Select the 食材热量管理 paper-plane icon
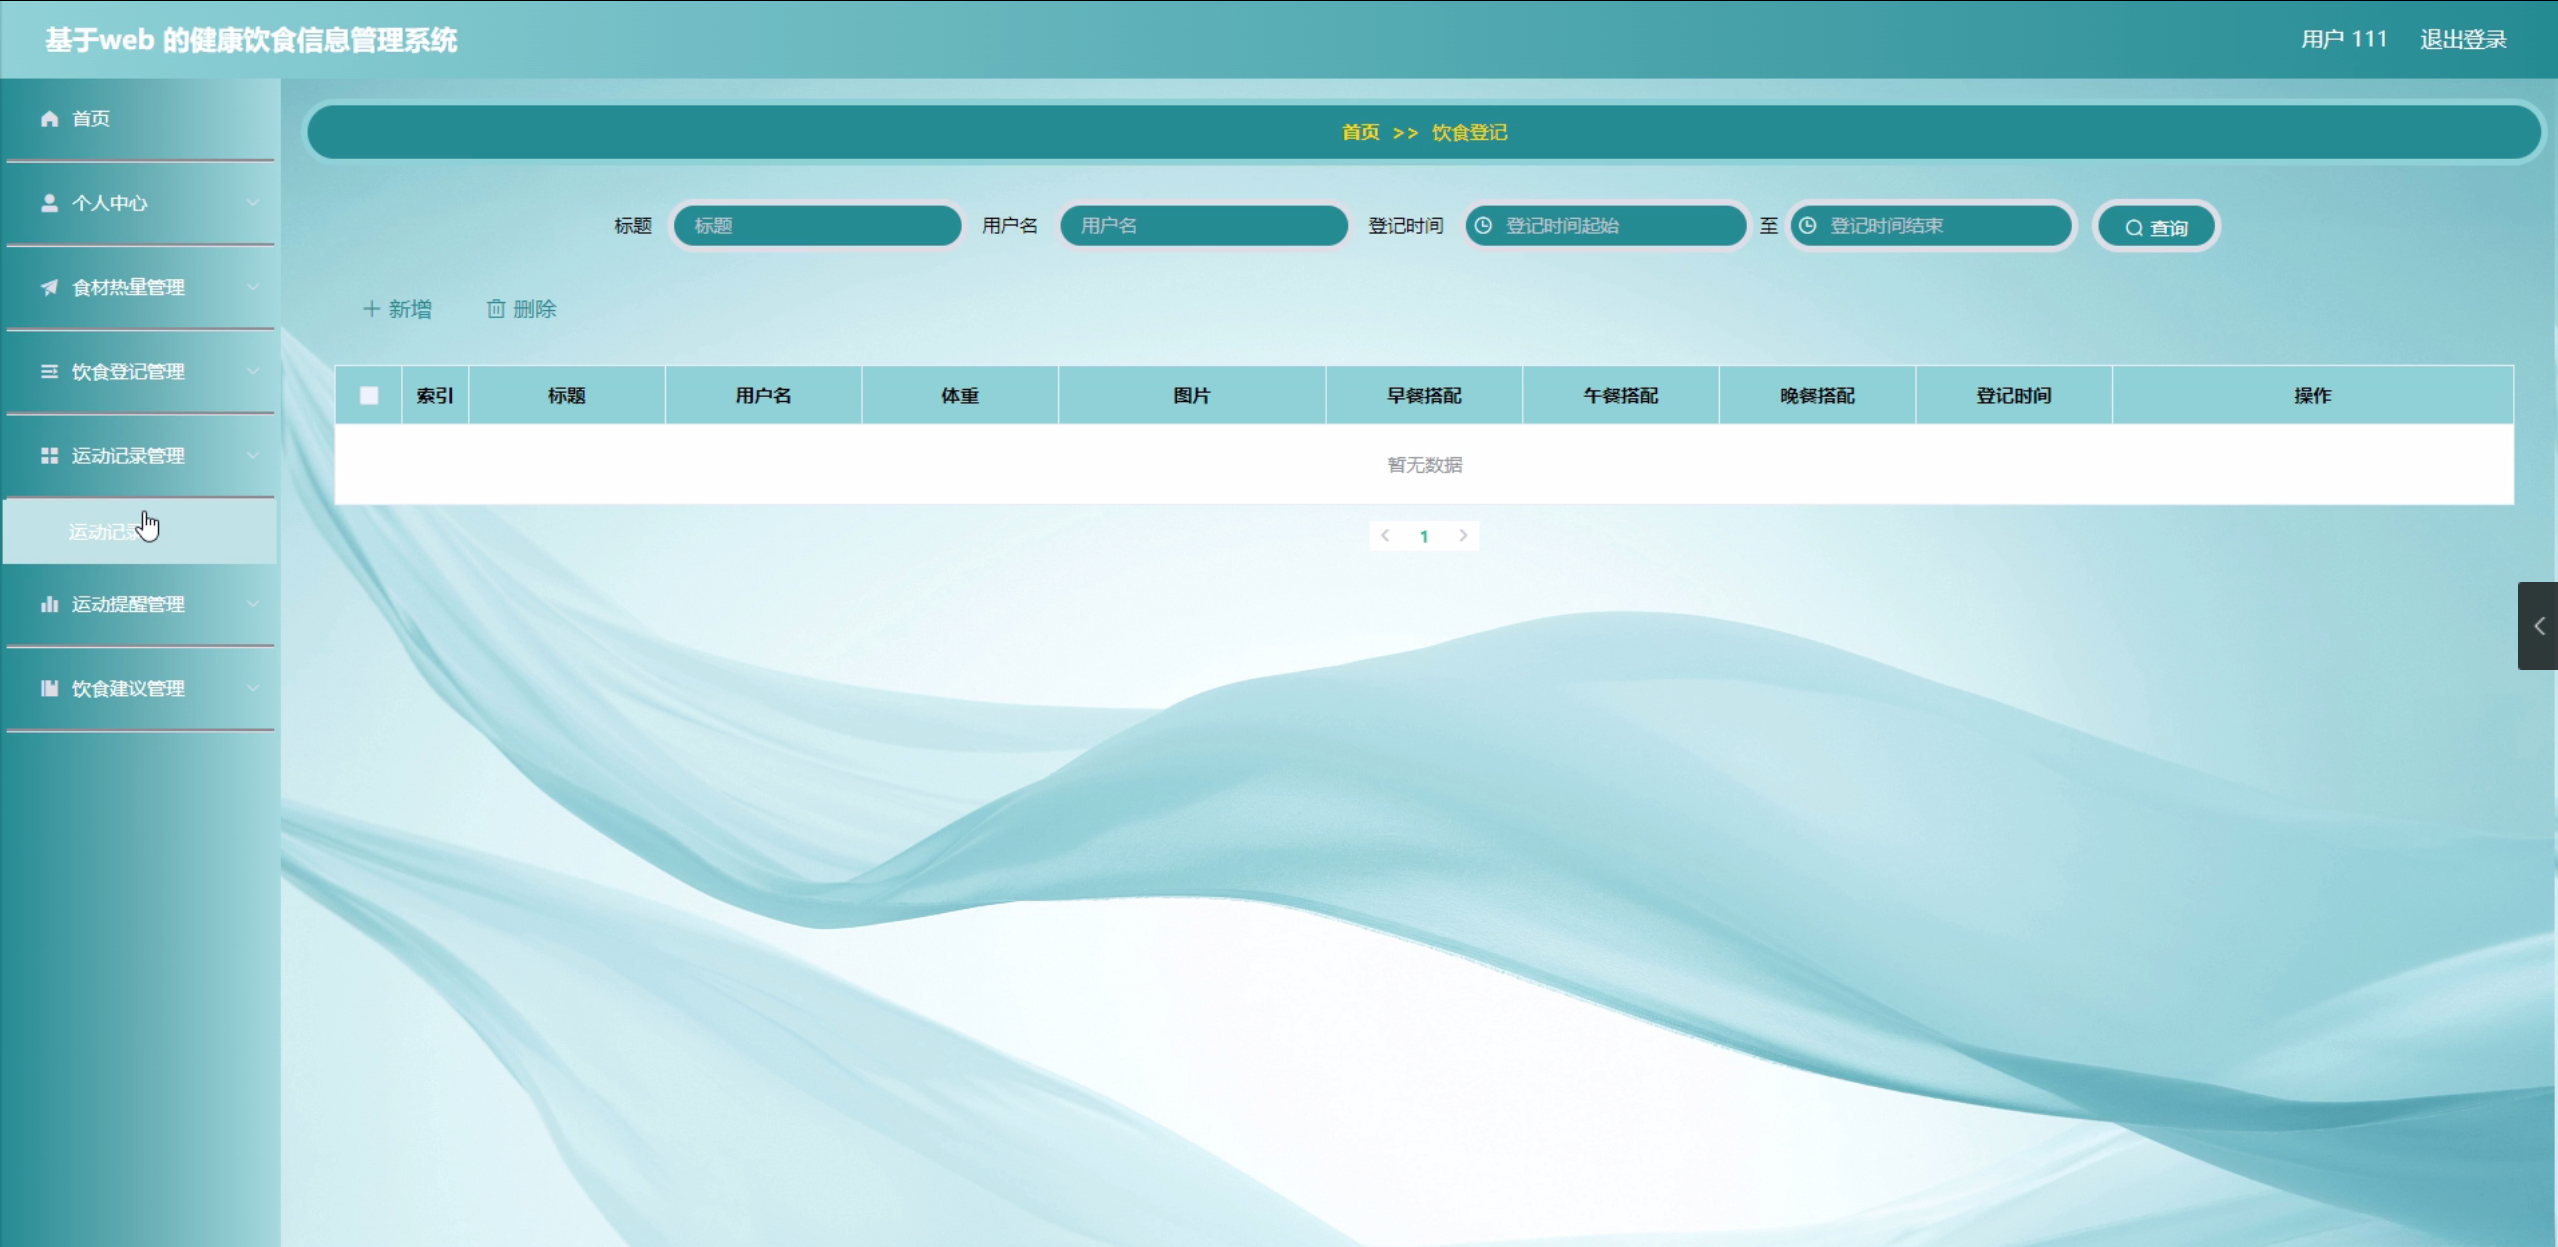2558x1247 pixels. coord(48,287)
